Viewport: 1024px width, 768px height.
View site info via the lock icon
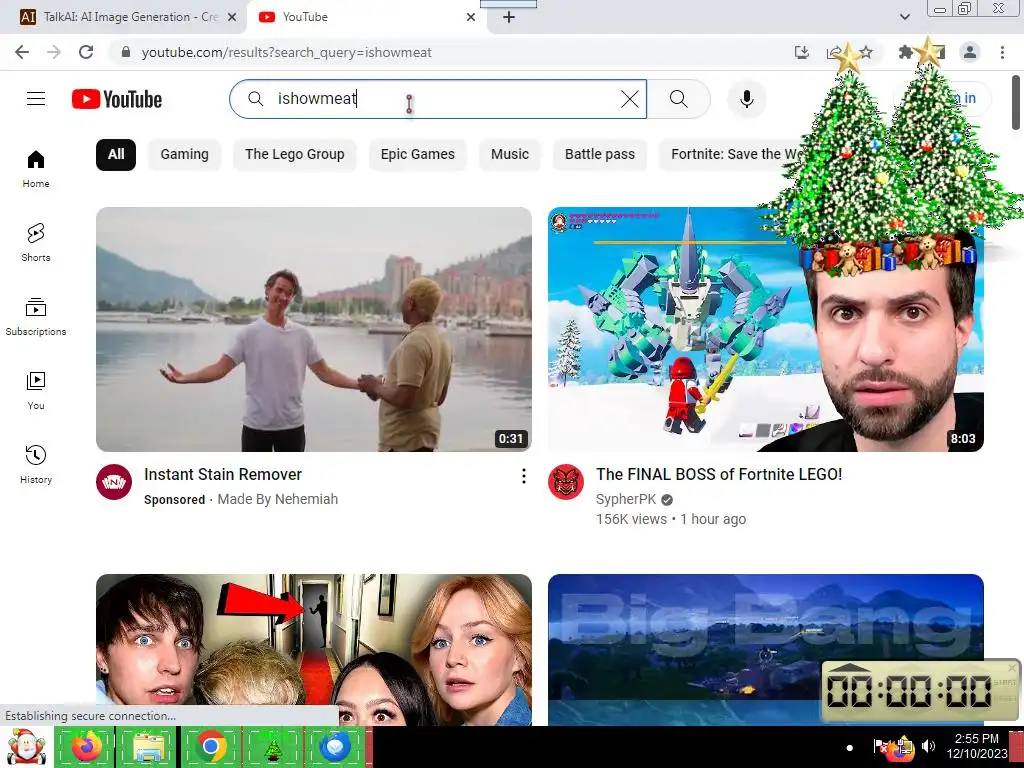126,52
